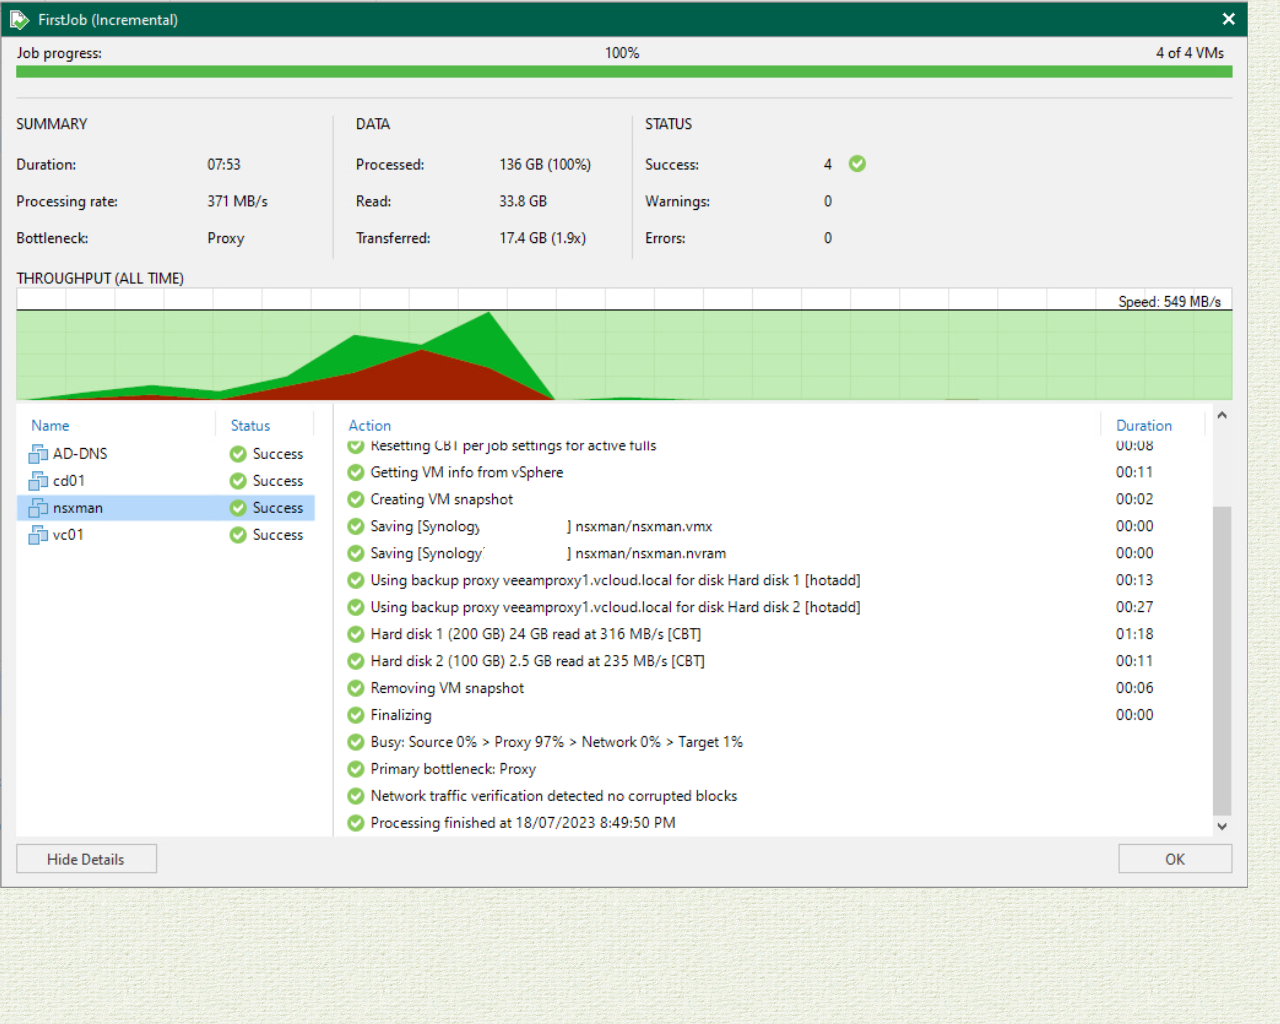Click '17.4 GB (1.9x)' transferred value
Image resolution: width=1280 pixels, height=1024 pixels.
point(543,238)
